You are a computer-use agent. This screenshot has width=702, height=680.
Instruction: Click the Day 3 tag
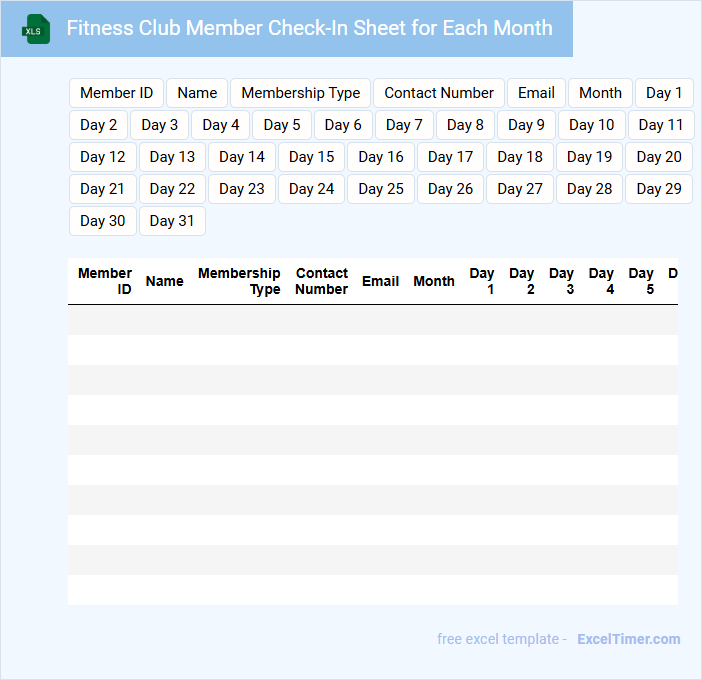coord(159,125)
